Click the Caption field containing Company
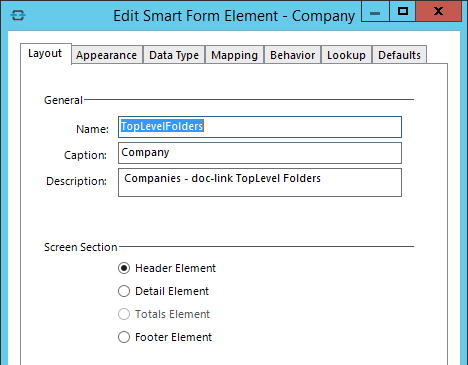This screenshot has width=468, height=365. pos(260,153)
